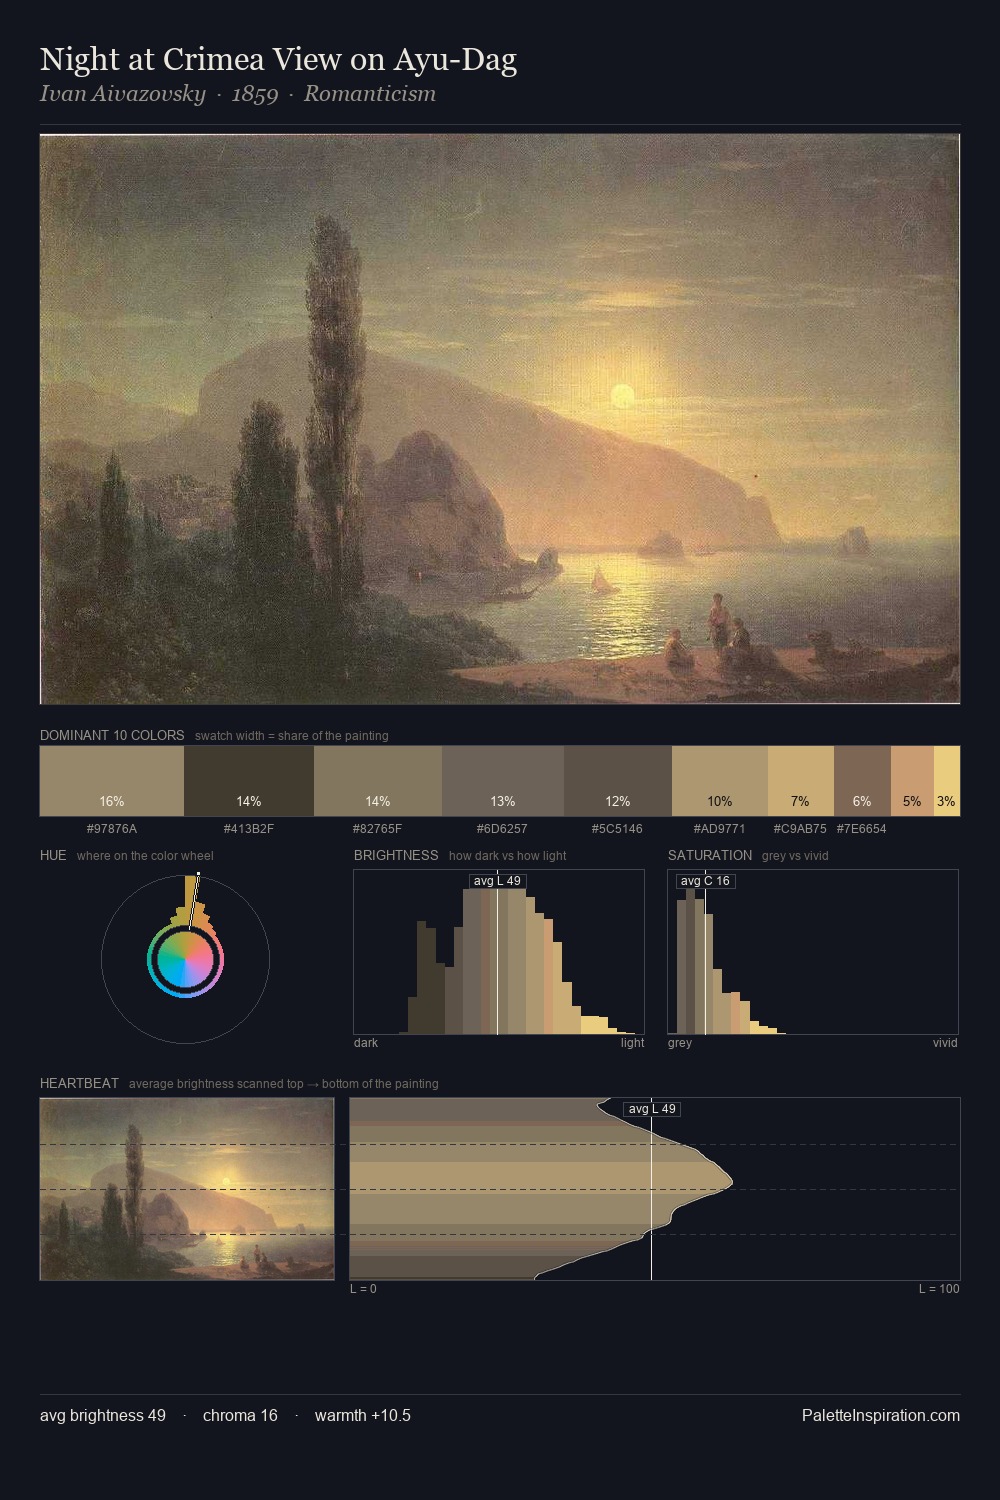Click the 'DOMINANT 10 COLORS' heading
The width and height of the screenshot is (1000, 1500).
[112, 735]
